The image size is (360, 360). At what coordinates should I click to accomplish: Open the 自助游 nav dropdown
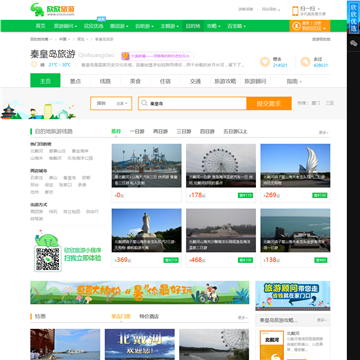(x=144, y=26)
